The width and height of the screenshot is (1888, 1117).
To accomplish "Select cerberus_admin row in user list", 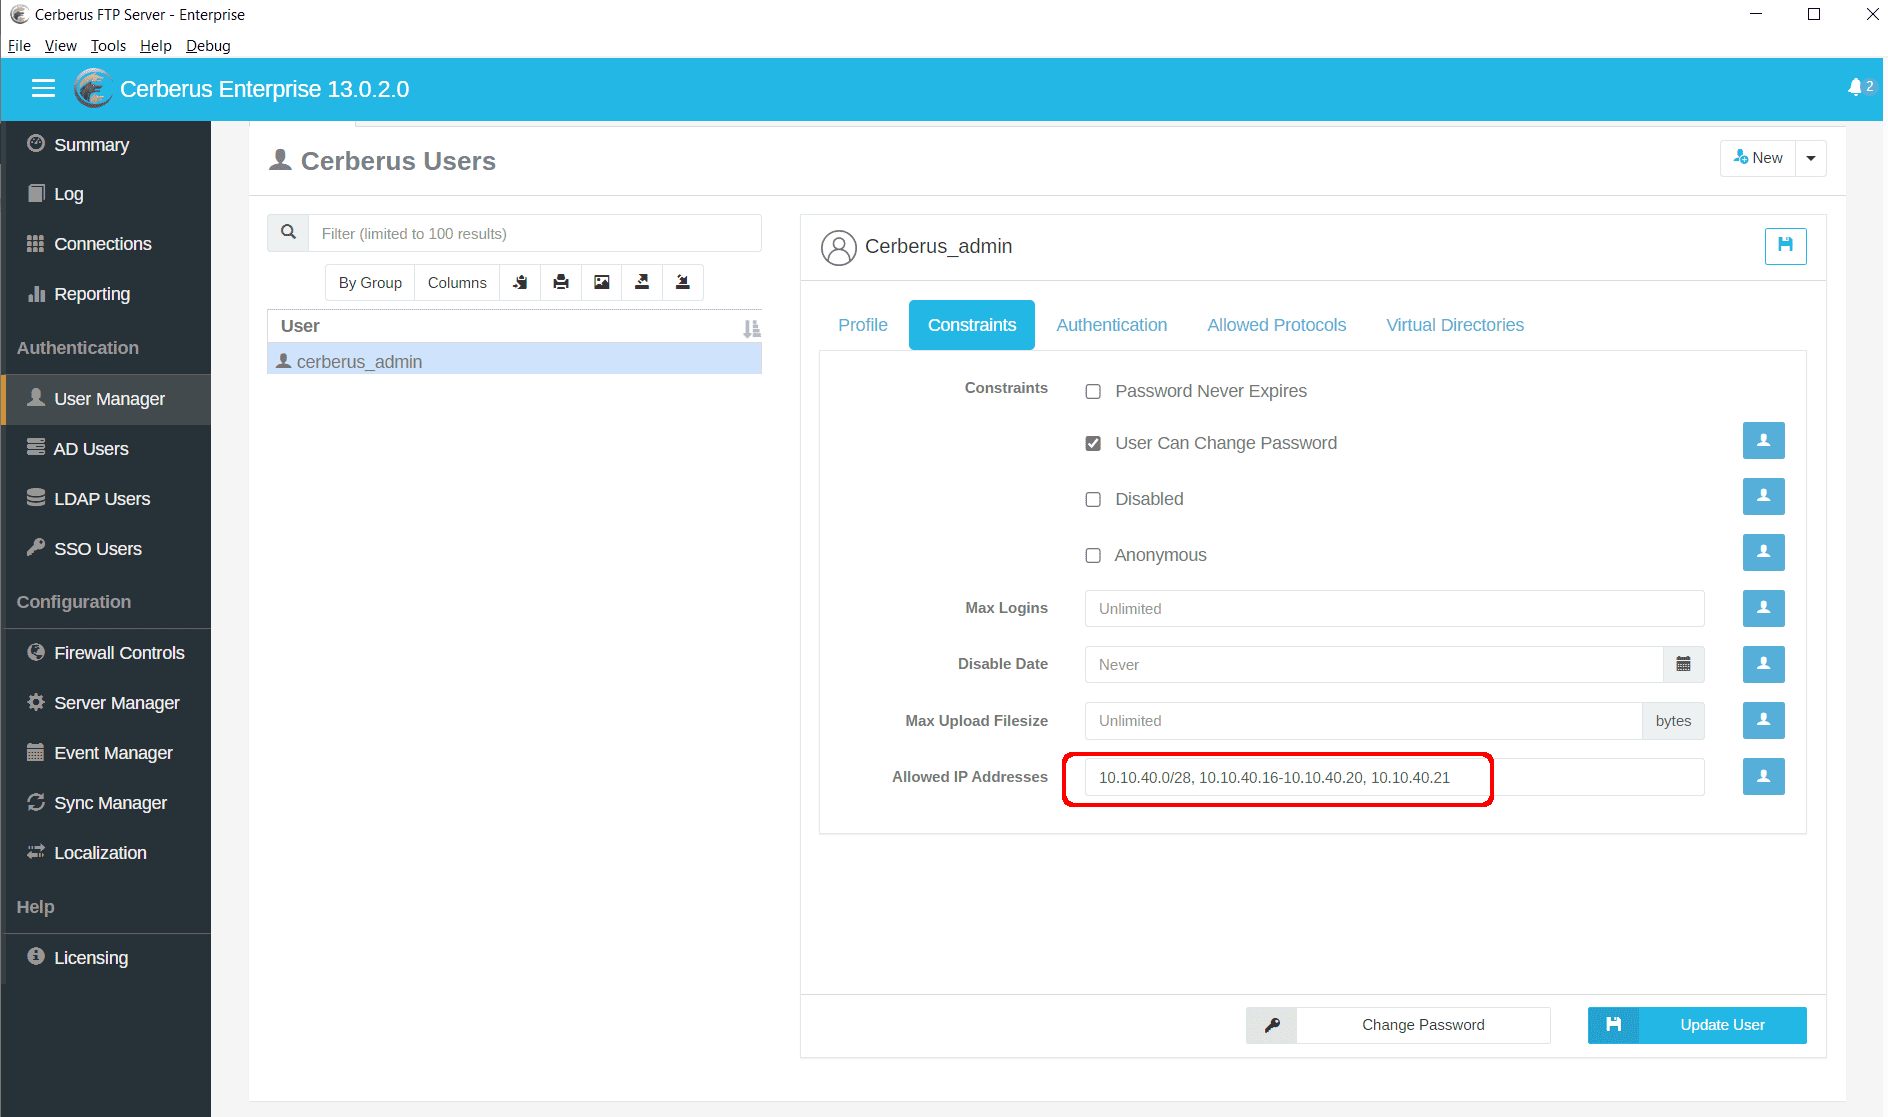I will [x=514, y=361].
